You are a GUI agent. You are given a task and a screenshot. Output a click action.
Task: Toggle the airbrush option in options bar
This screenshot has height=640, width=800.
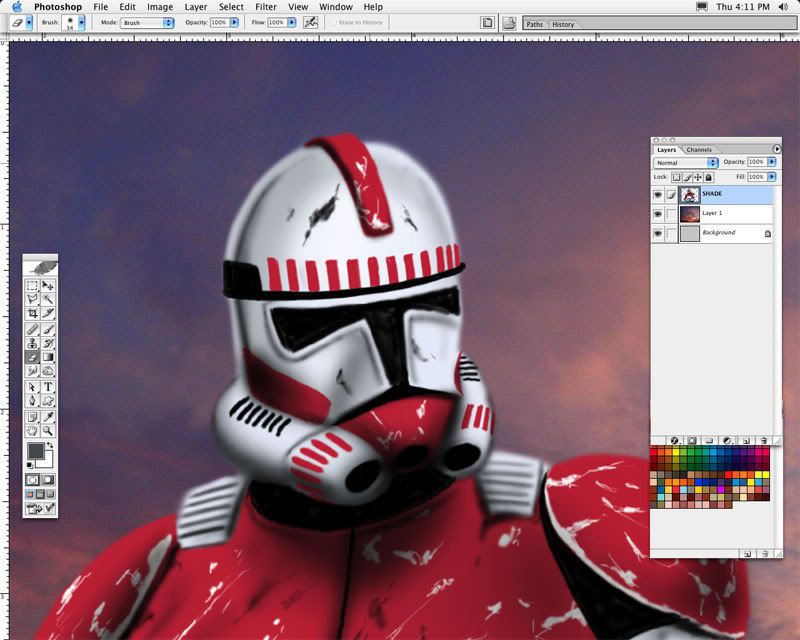[310, 22]
